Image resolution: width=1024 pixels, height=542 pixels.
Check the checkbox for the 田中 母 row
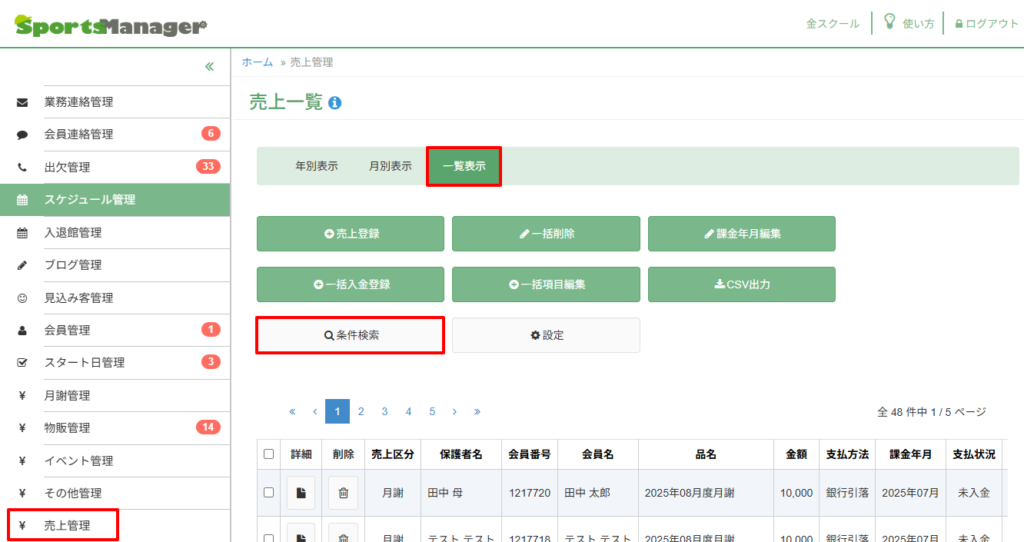(x=268, y=492)
